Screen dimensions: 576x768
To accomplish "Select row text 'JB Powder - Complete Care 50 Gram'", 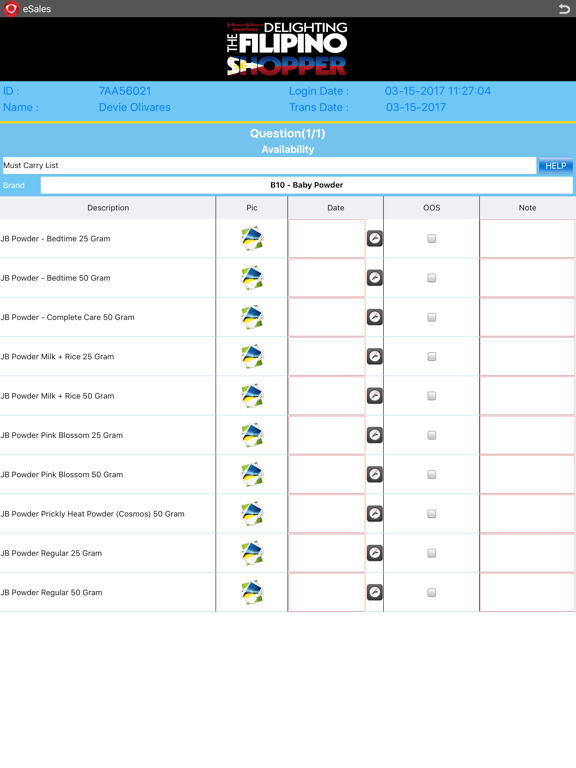I will (68, 317).
